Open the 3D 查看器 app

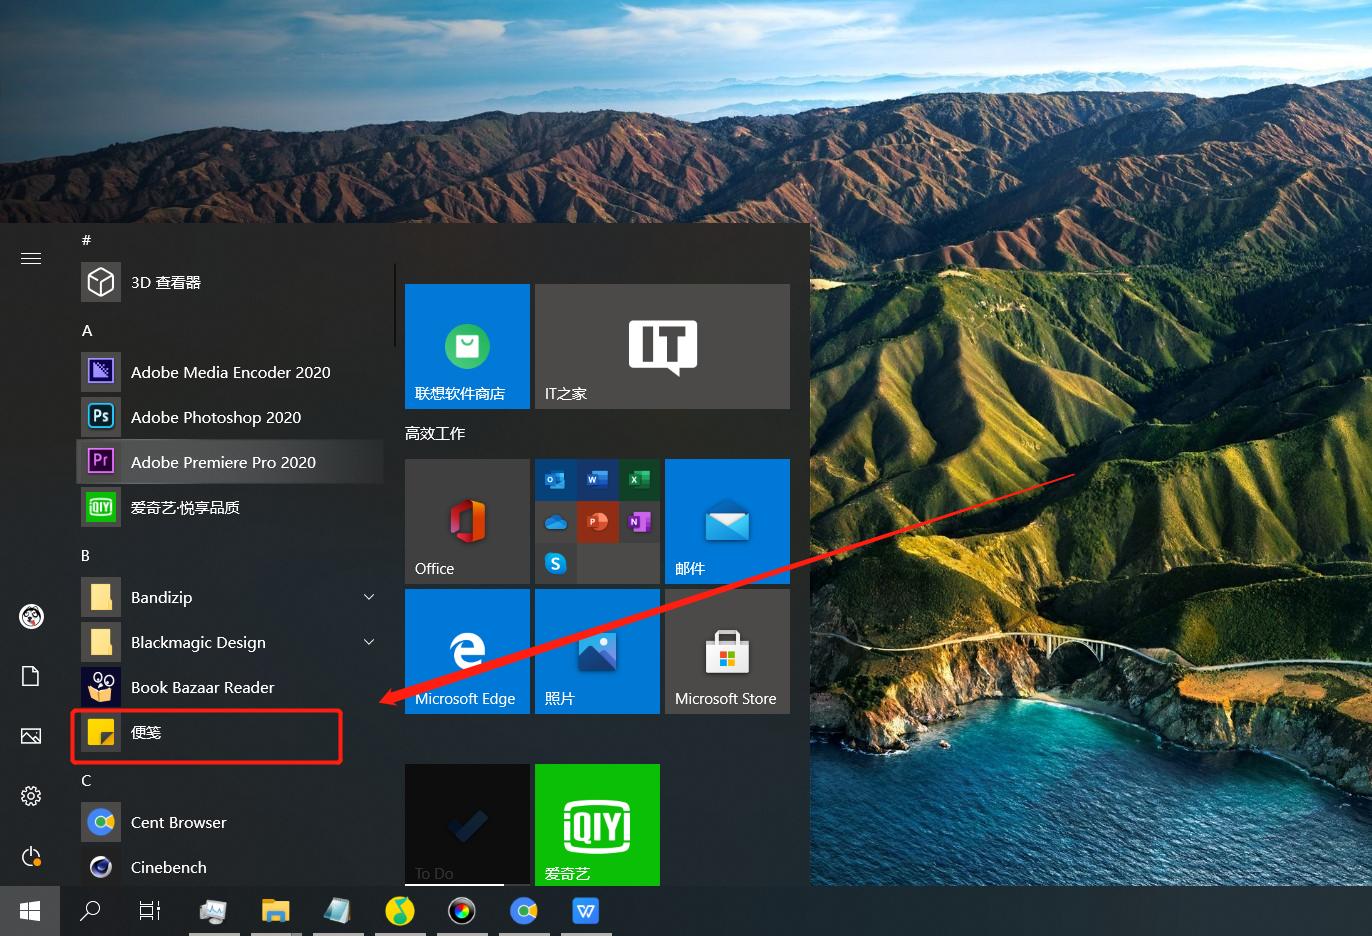coord(165,283)
